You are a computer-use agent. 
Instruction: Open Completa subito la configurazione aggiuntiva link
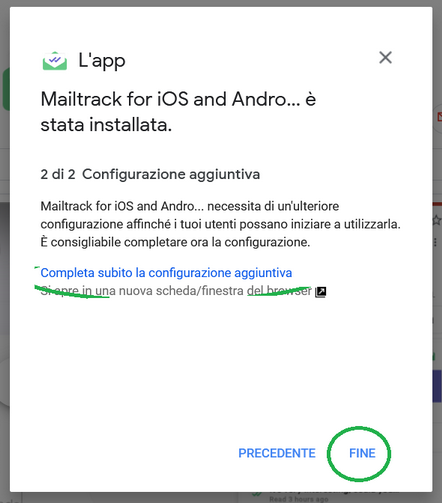pos(166,273)
